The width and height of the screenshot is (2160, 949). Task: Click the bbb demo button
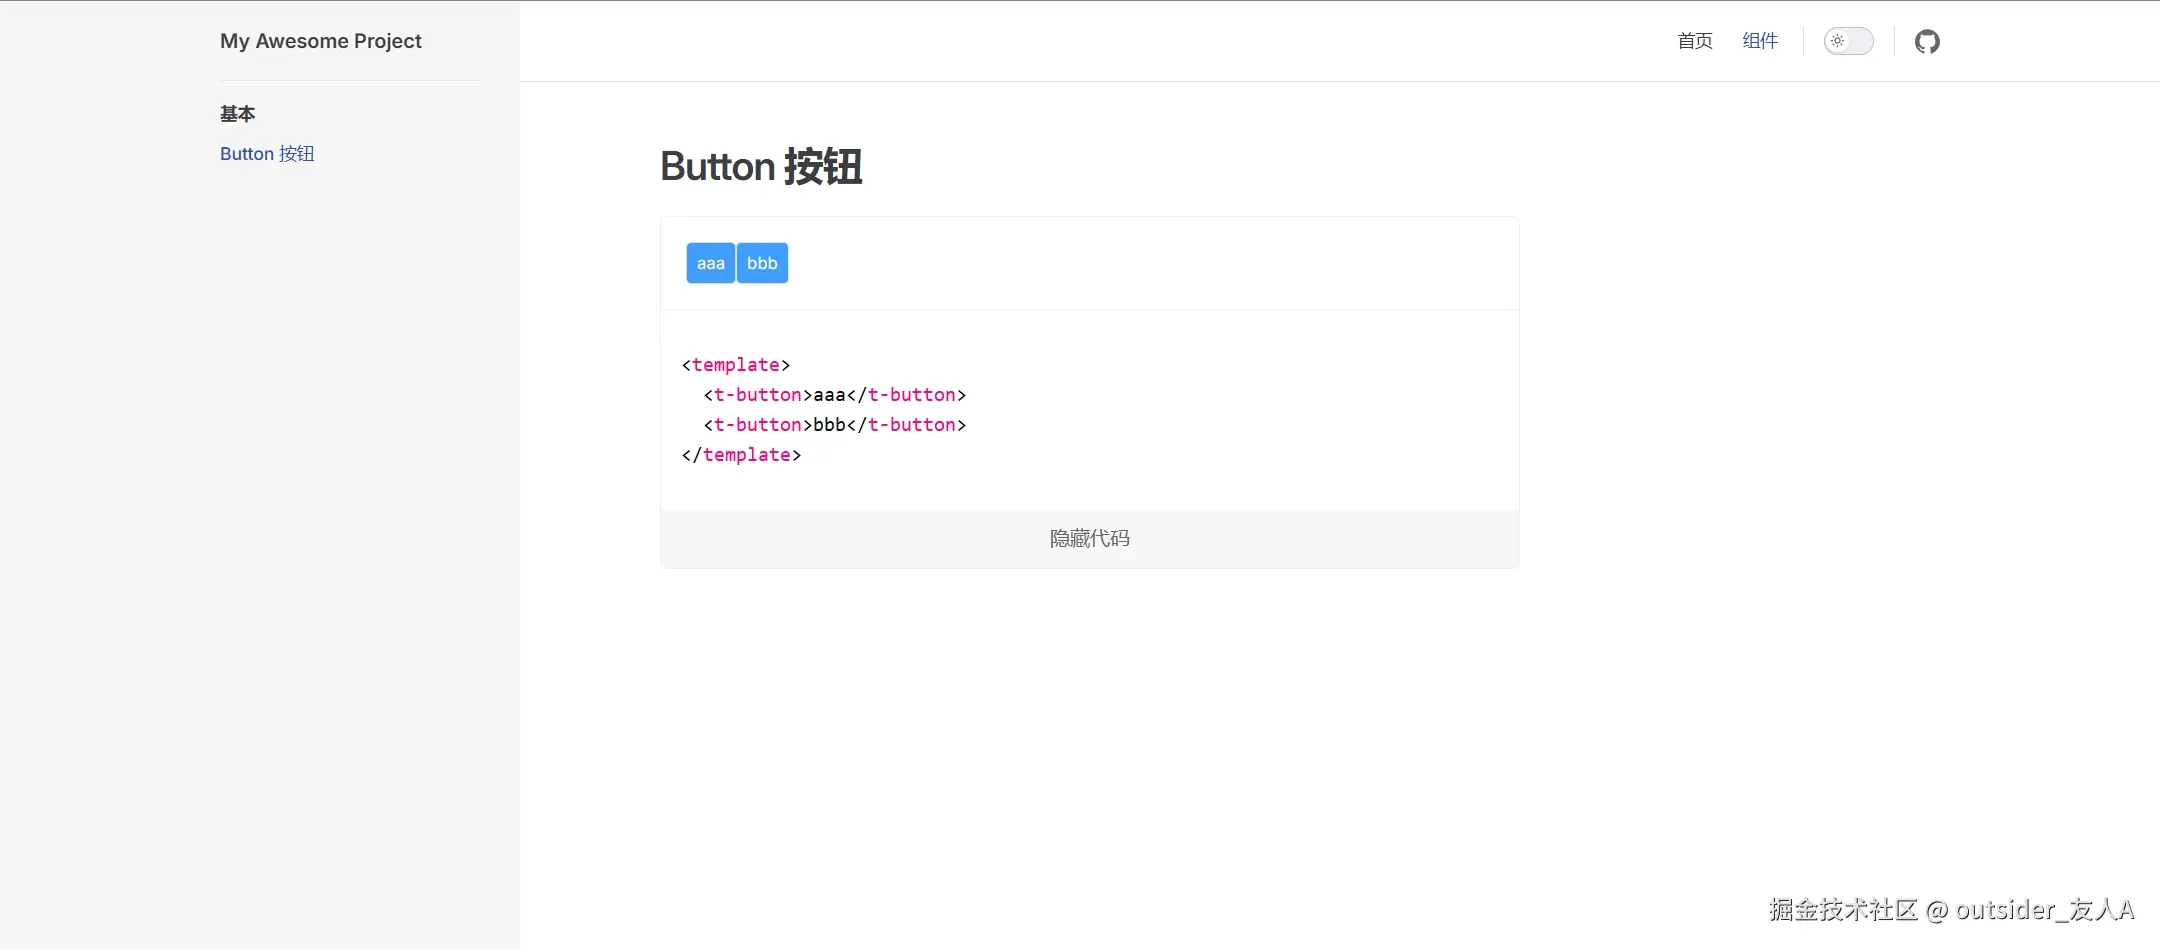761,262
